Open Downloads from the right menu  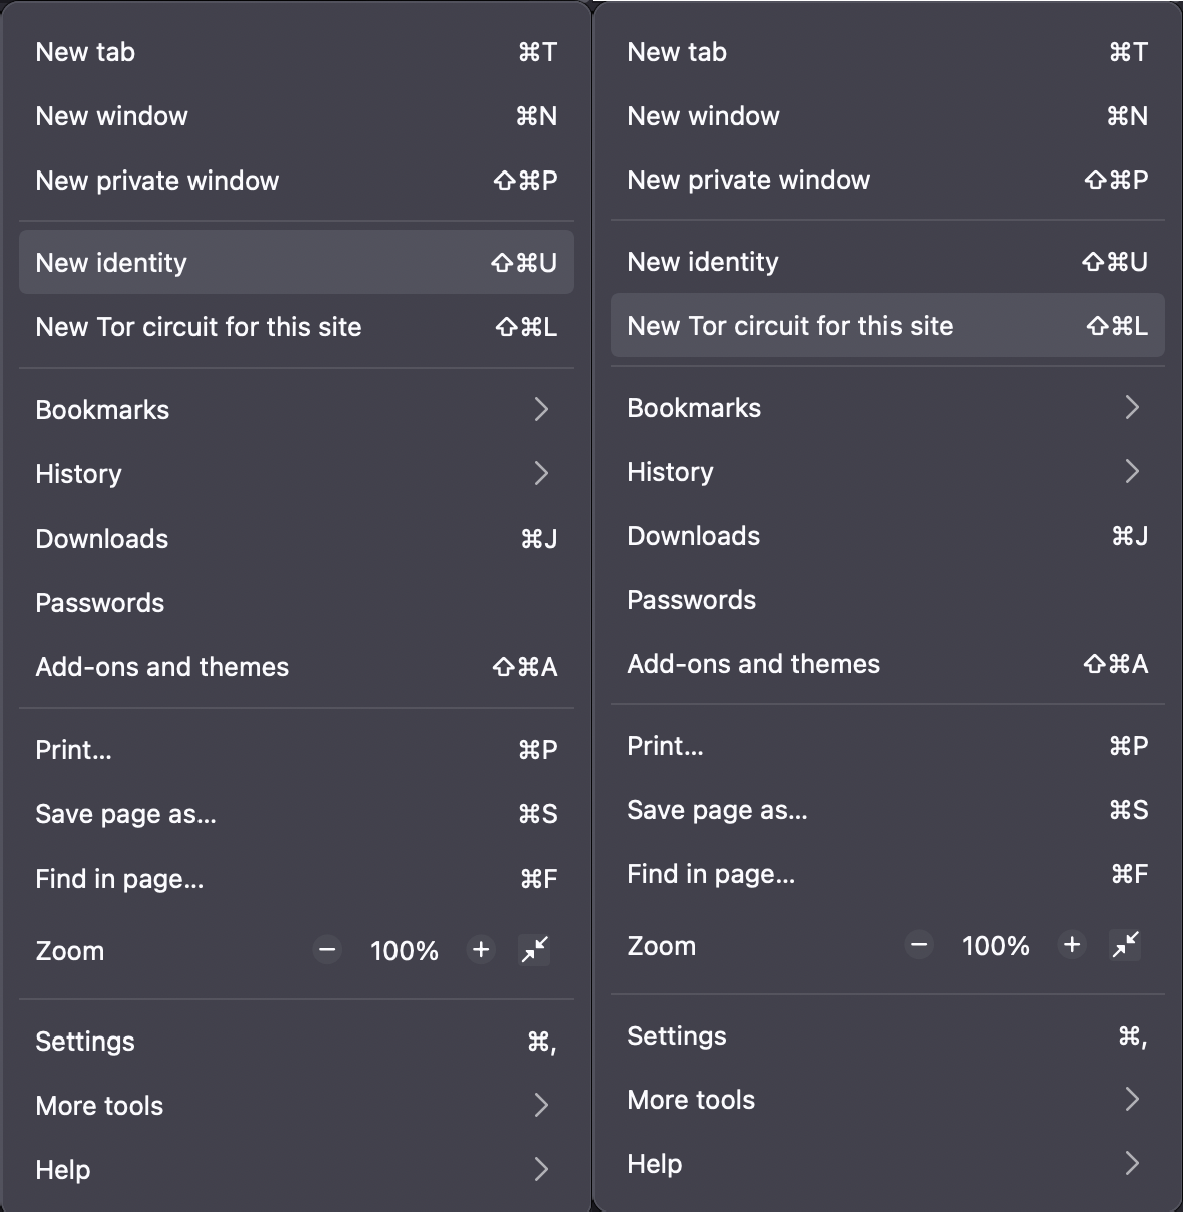[x=887, y=536]
